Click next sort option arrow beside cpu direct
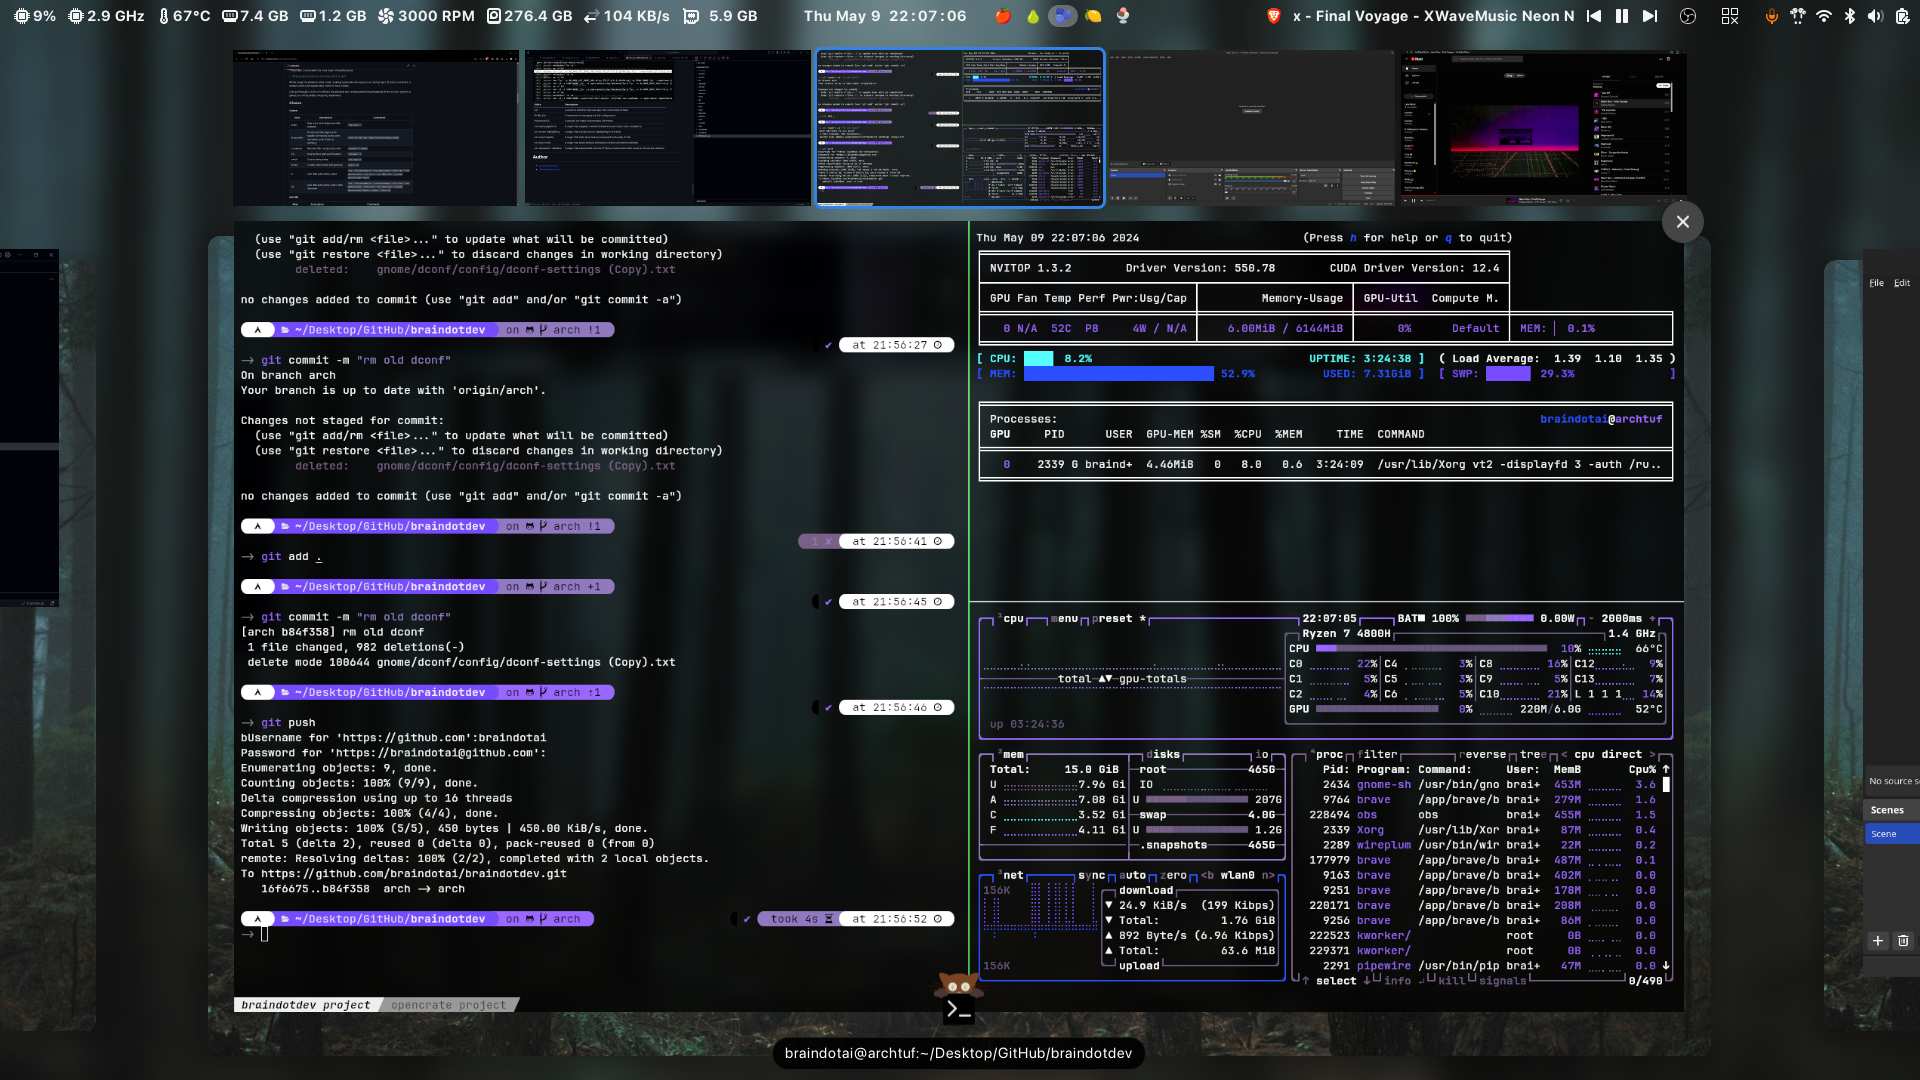 [1653, 755]
